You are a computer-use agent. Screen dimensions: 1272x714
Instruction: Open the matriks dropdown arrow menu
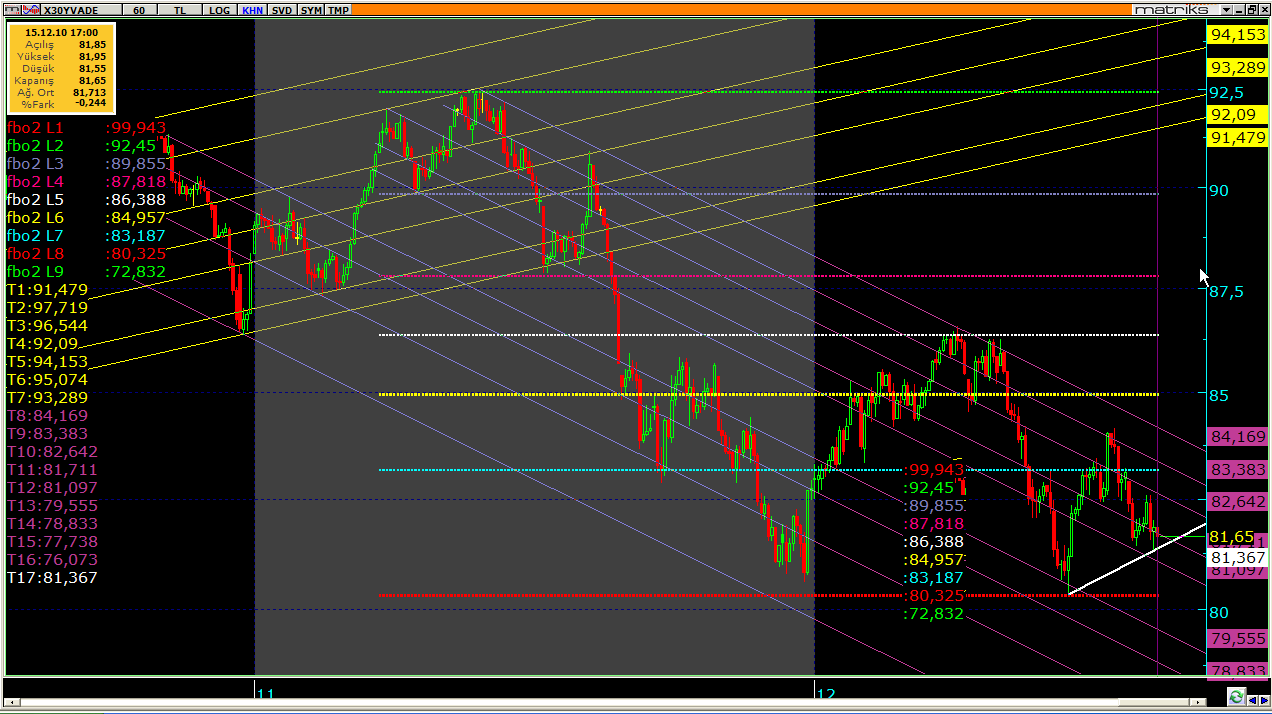(1225, 9)
